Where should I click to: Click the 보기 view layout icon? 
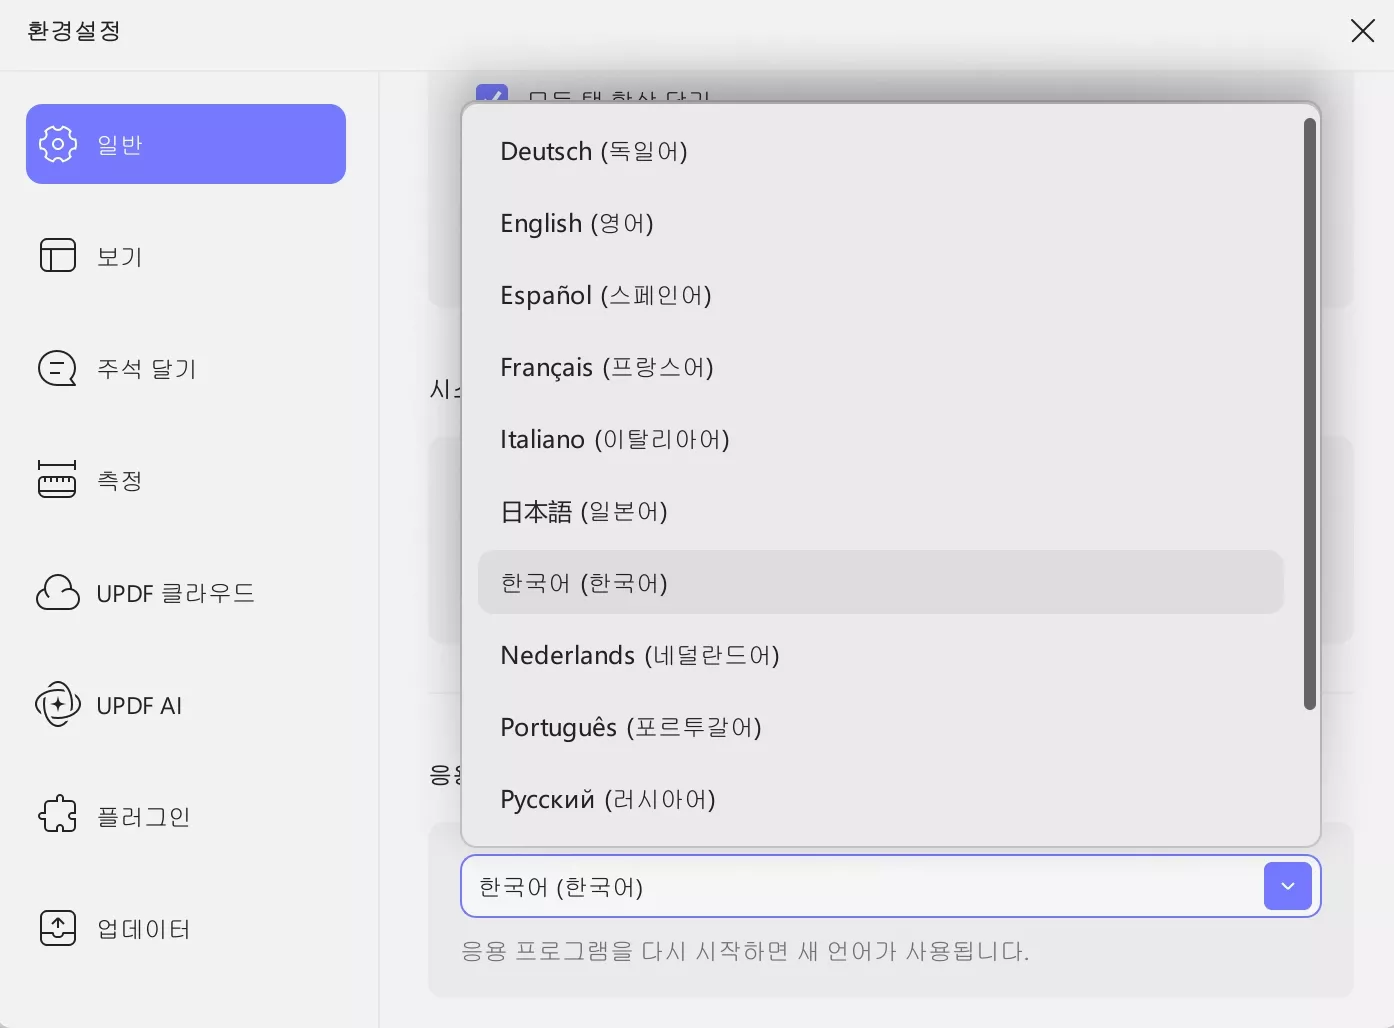(58, 255)
